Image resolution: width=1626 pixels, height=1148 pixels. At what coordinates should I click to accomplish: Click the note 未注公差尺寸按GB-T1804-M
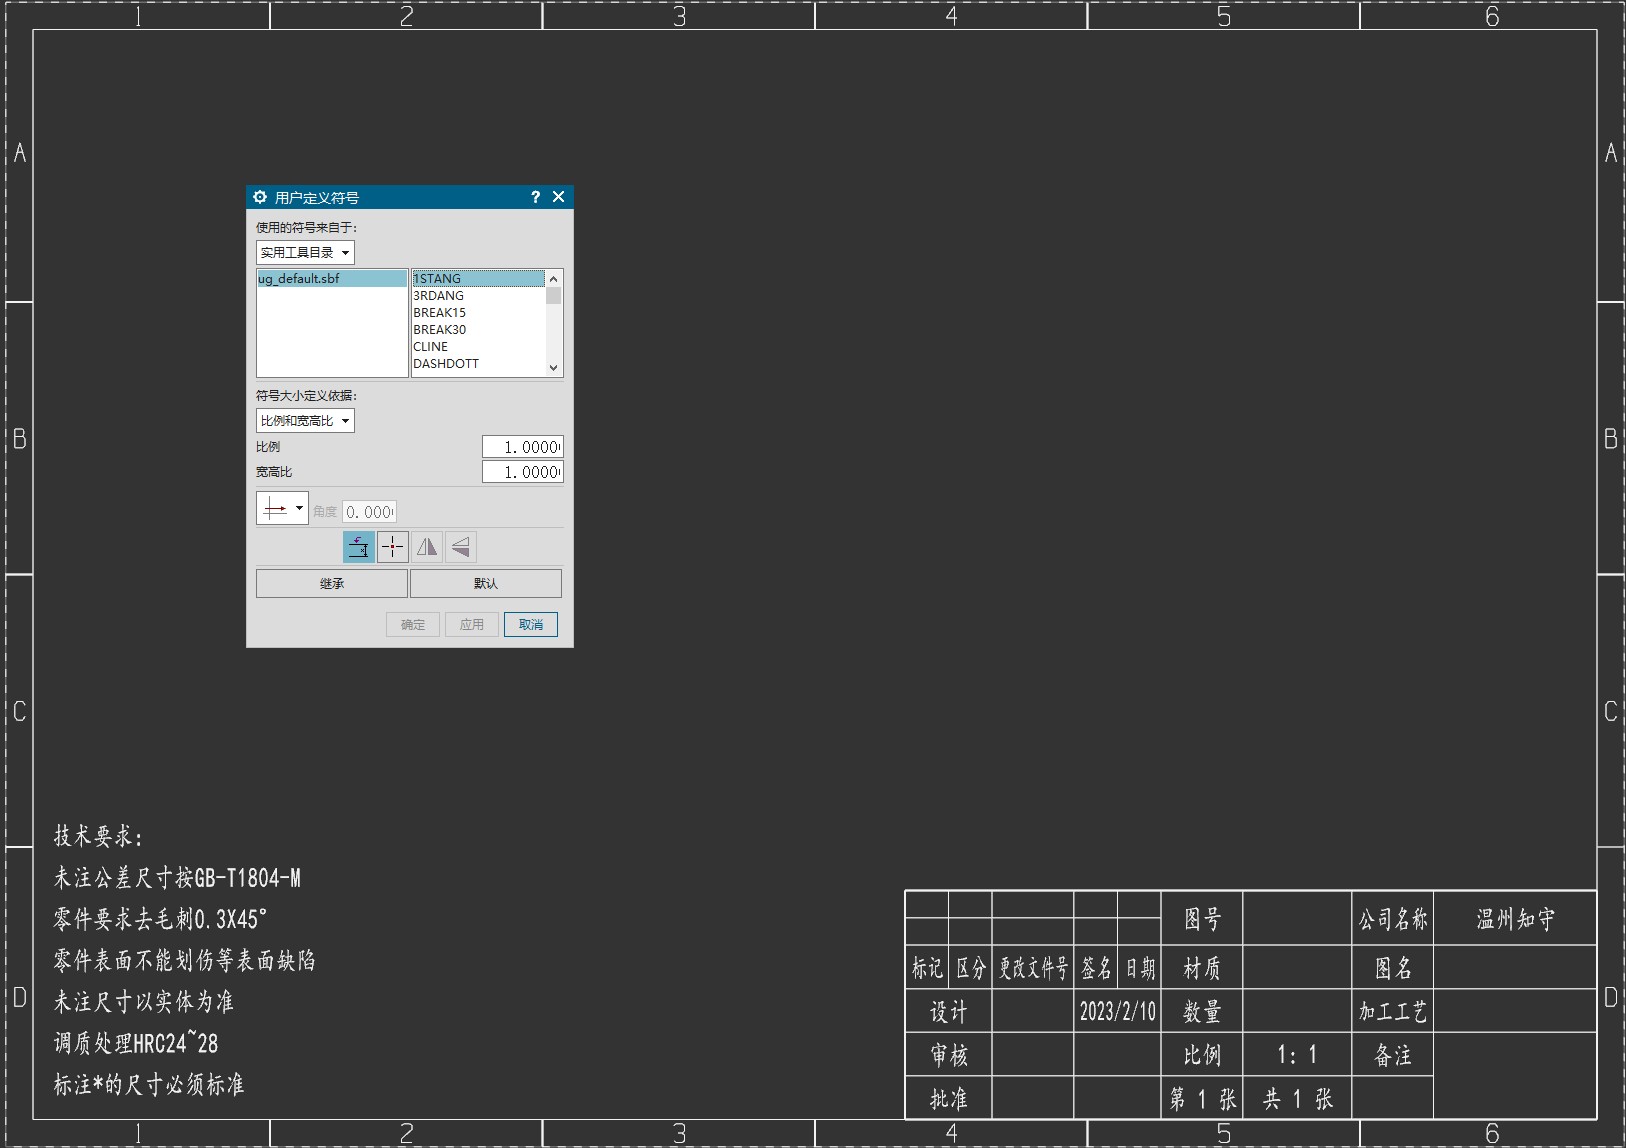click(178, 878)
